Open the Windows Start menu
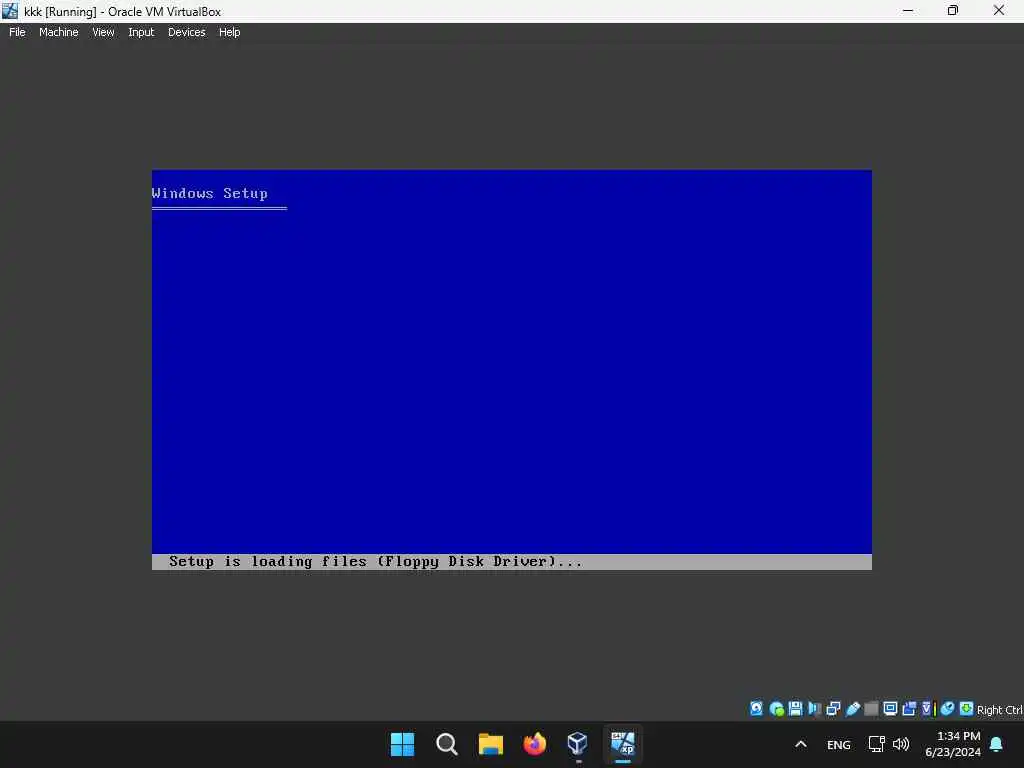 [402, 744]
